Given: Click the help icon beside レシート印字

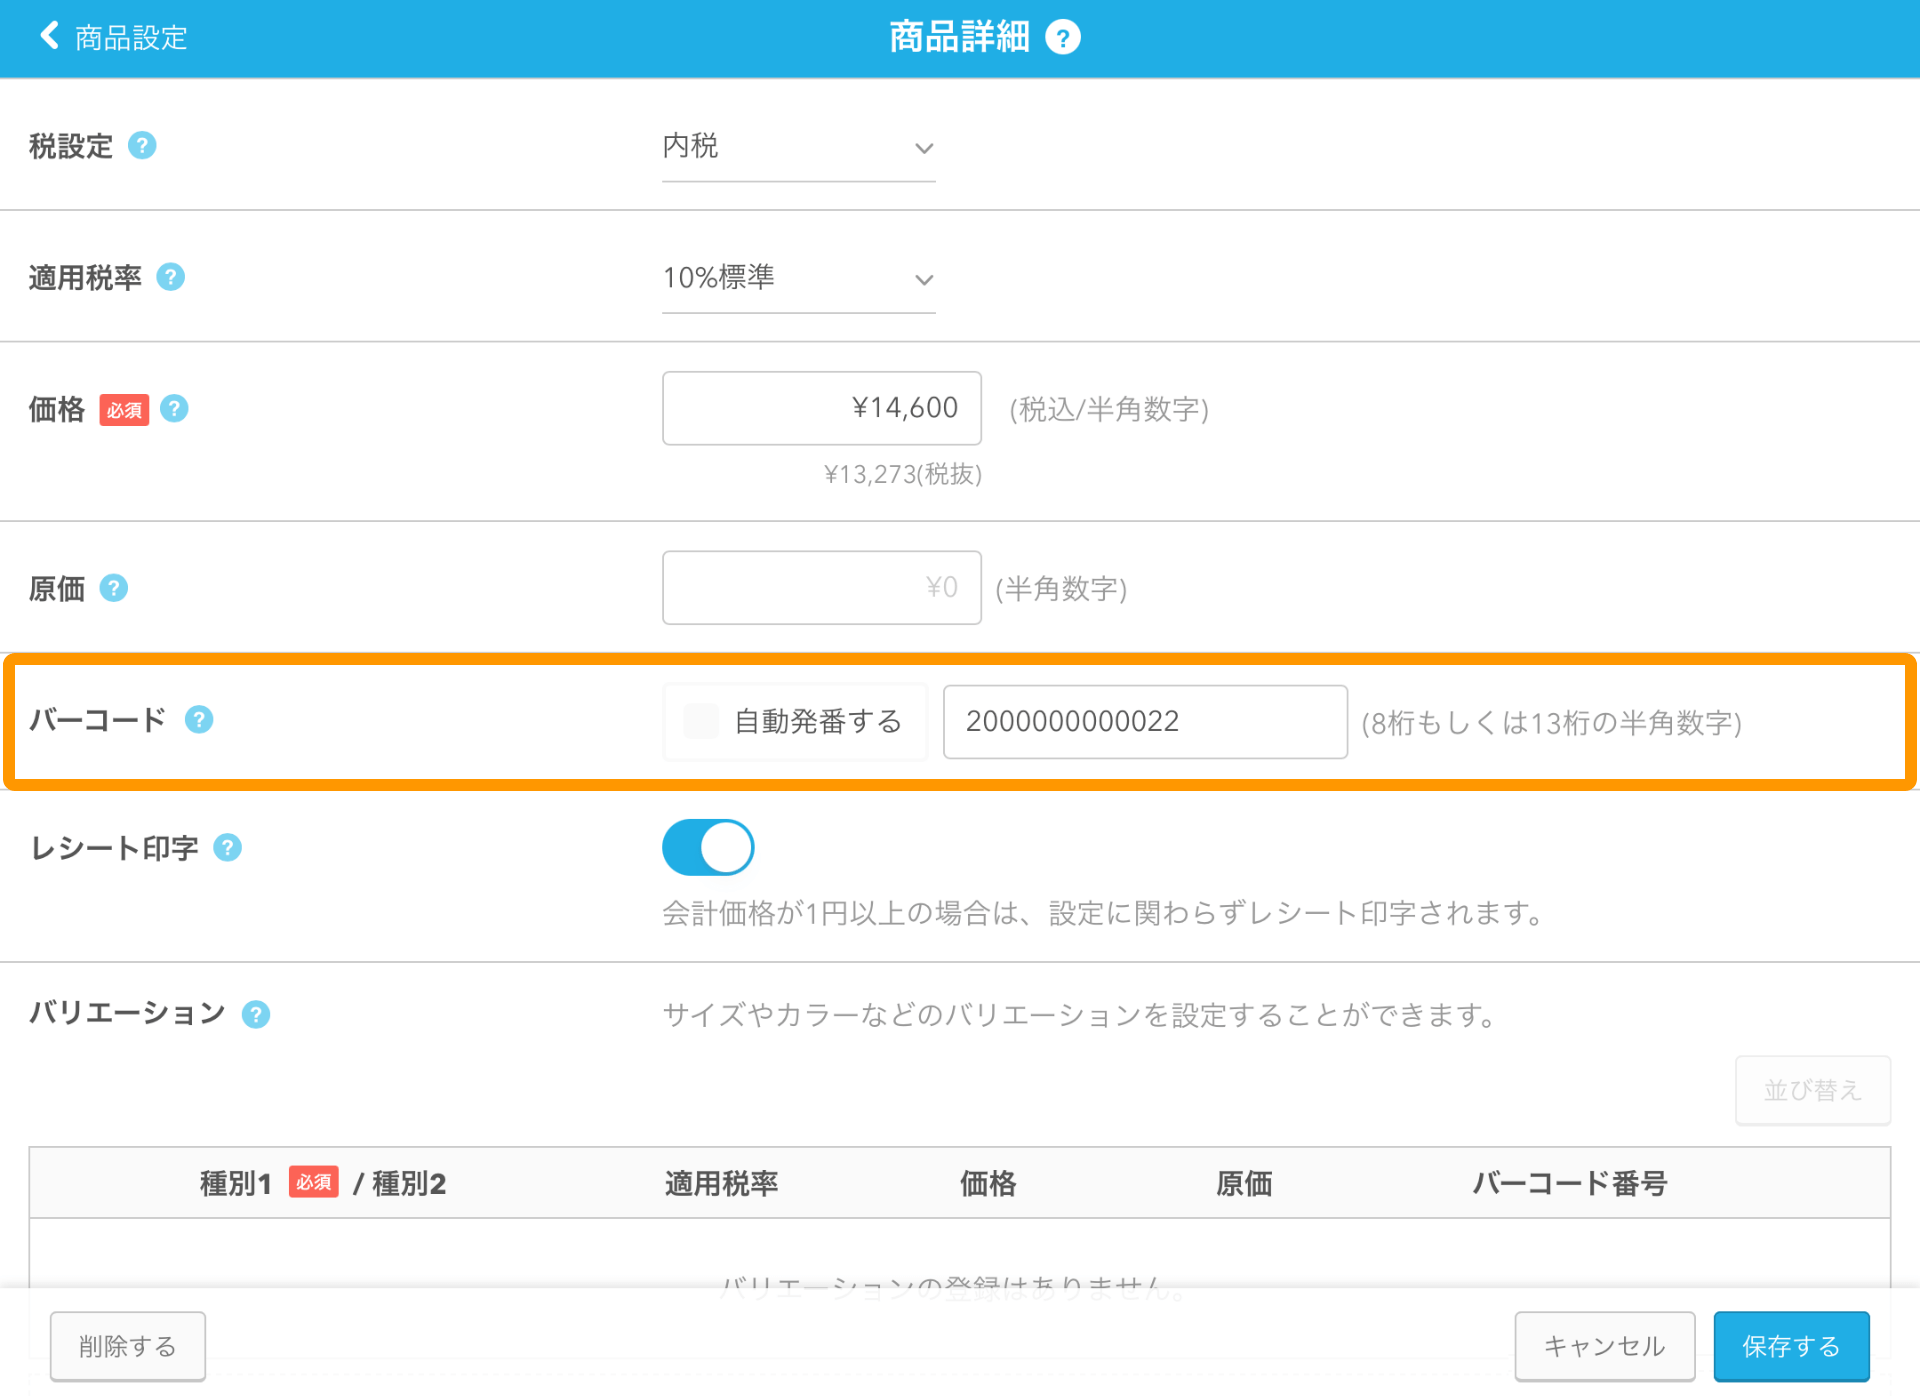Looking at the screenshot, I should click(x=227, y=847).
